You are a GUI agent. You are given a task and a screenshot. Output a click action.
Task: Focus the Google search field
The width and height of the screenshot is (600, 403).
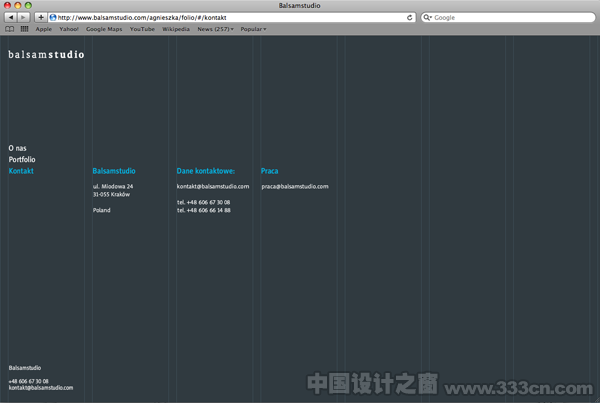[x=508, y=18]
